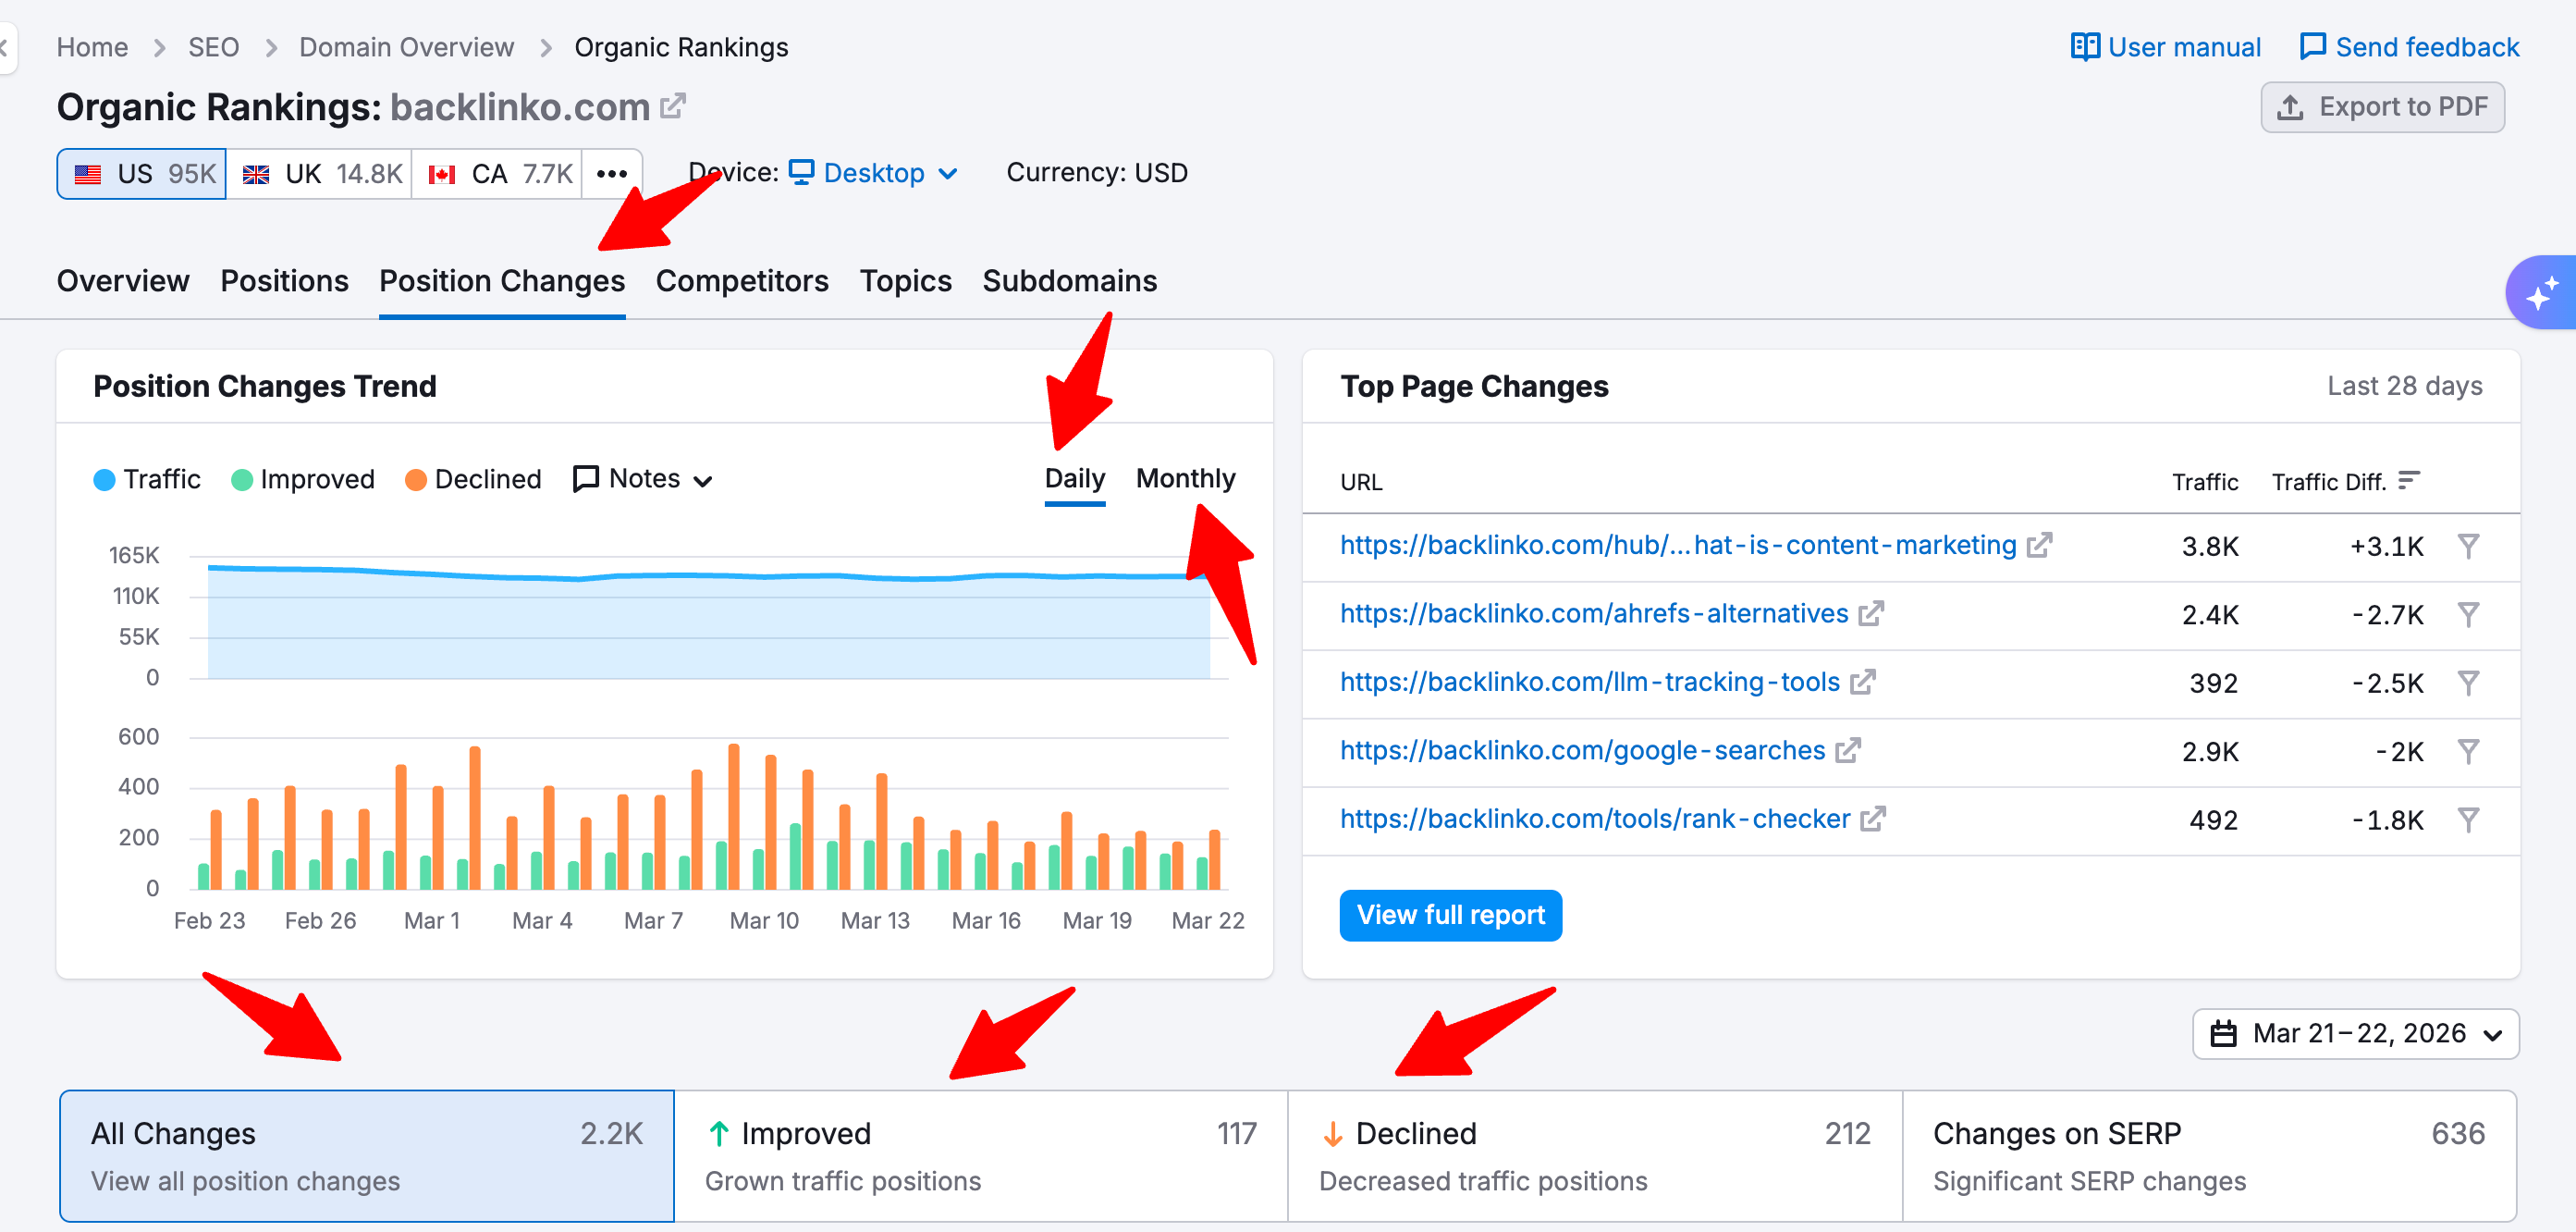Screen dimensions: 2576x1232
Task: Open more countries ellipsis menu
Action: tap(612, 174)
